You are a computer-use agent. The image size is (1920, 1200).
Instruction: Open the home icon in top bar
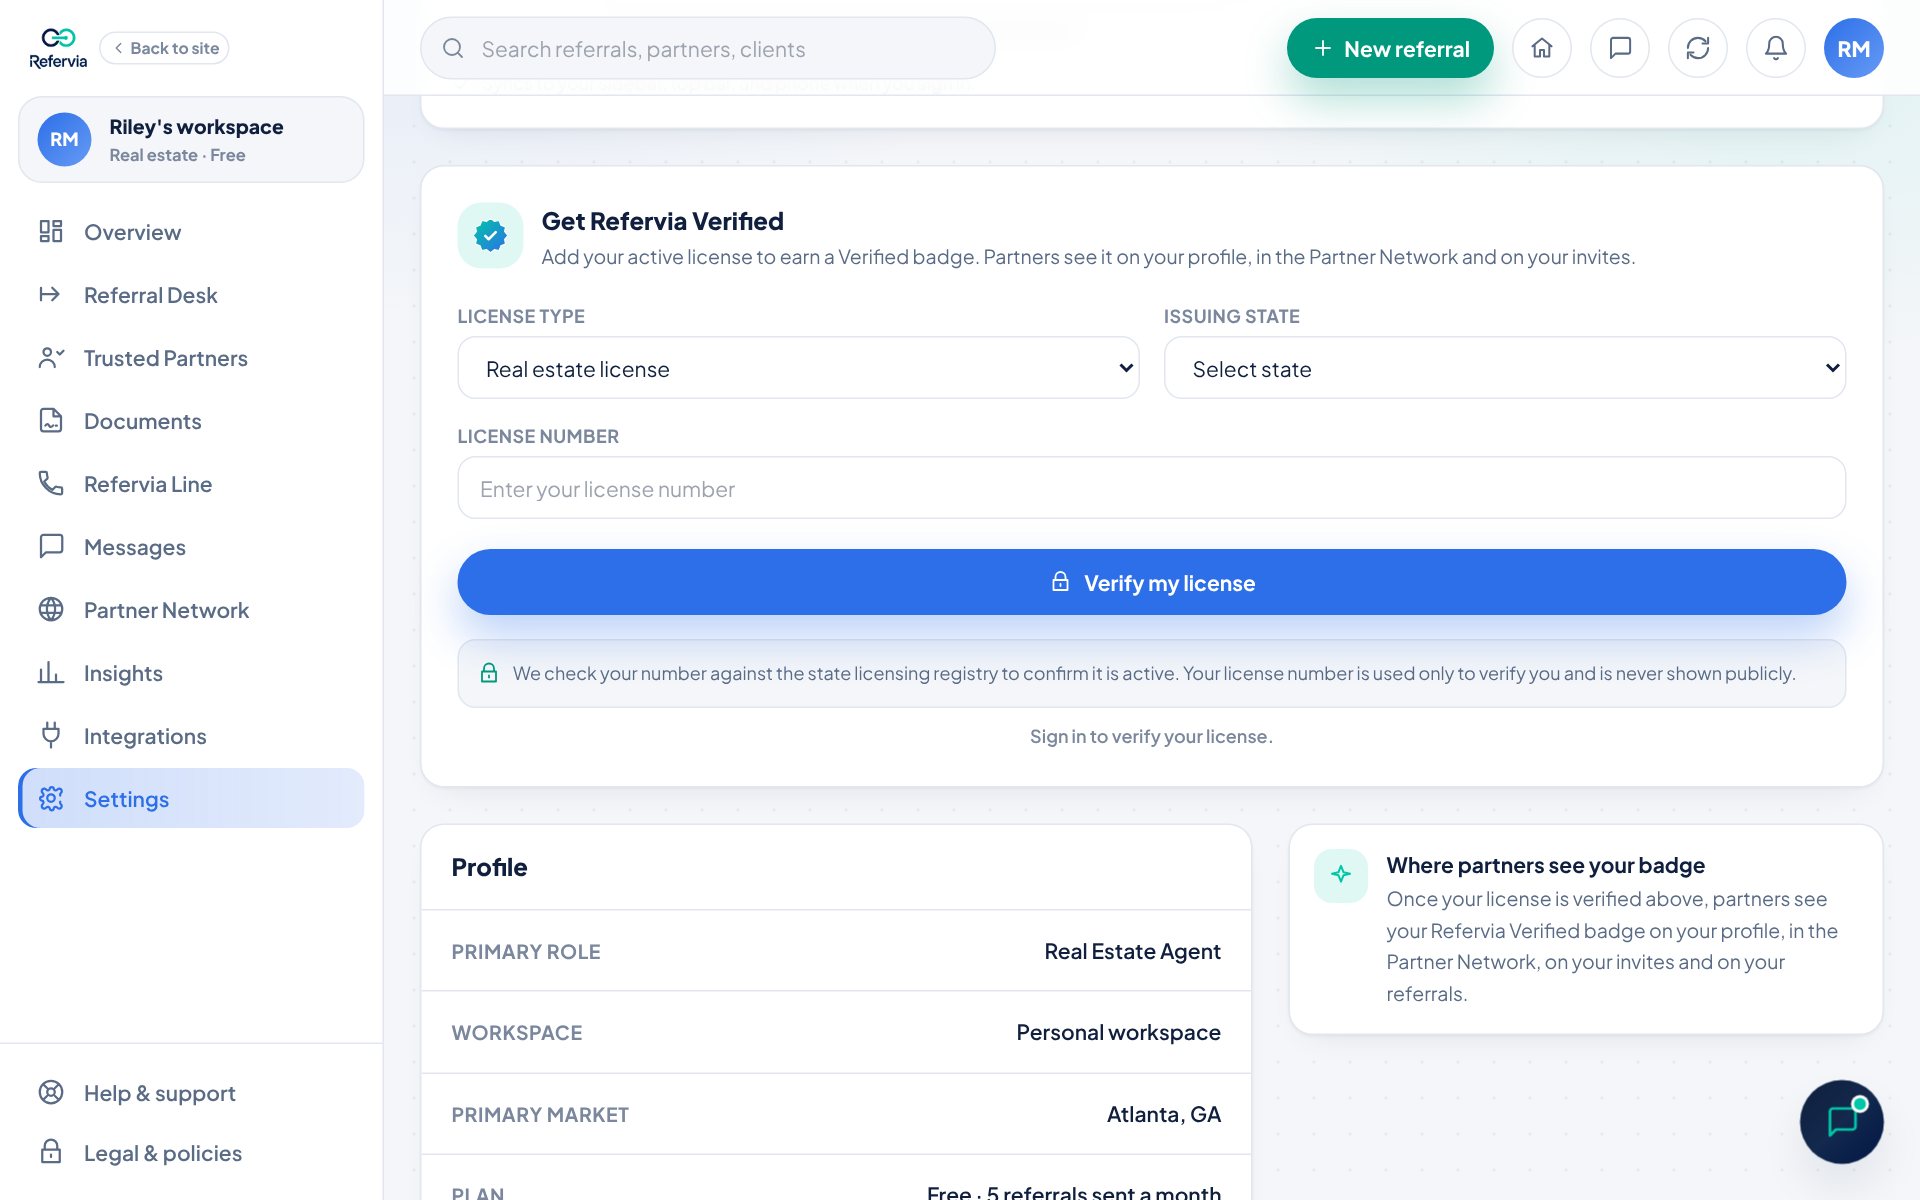coord(1542,48)
